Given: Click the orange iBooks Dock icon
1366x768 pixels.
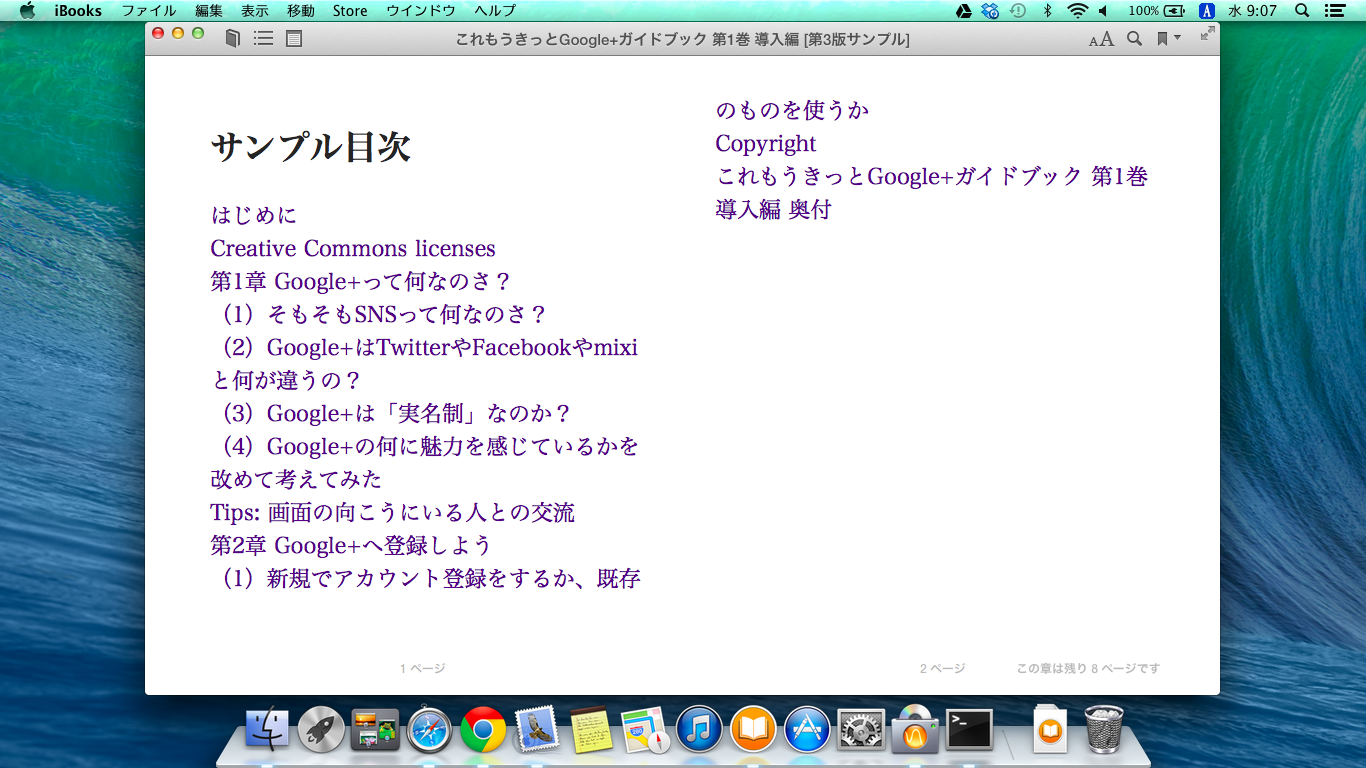Looking at the screenshot, I should pyautogui.click(x=753, y=730).
